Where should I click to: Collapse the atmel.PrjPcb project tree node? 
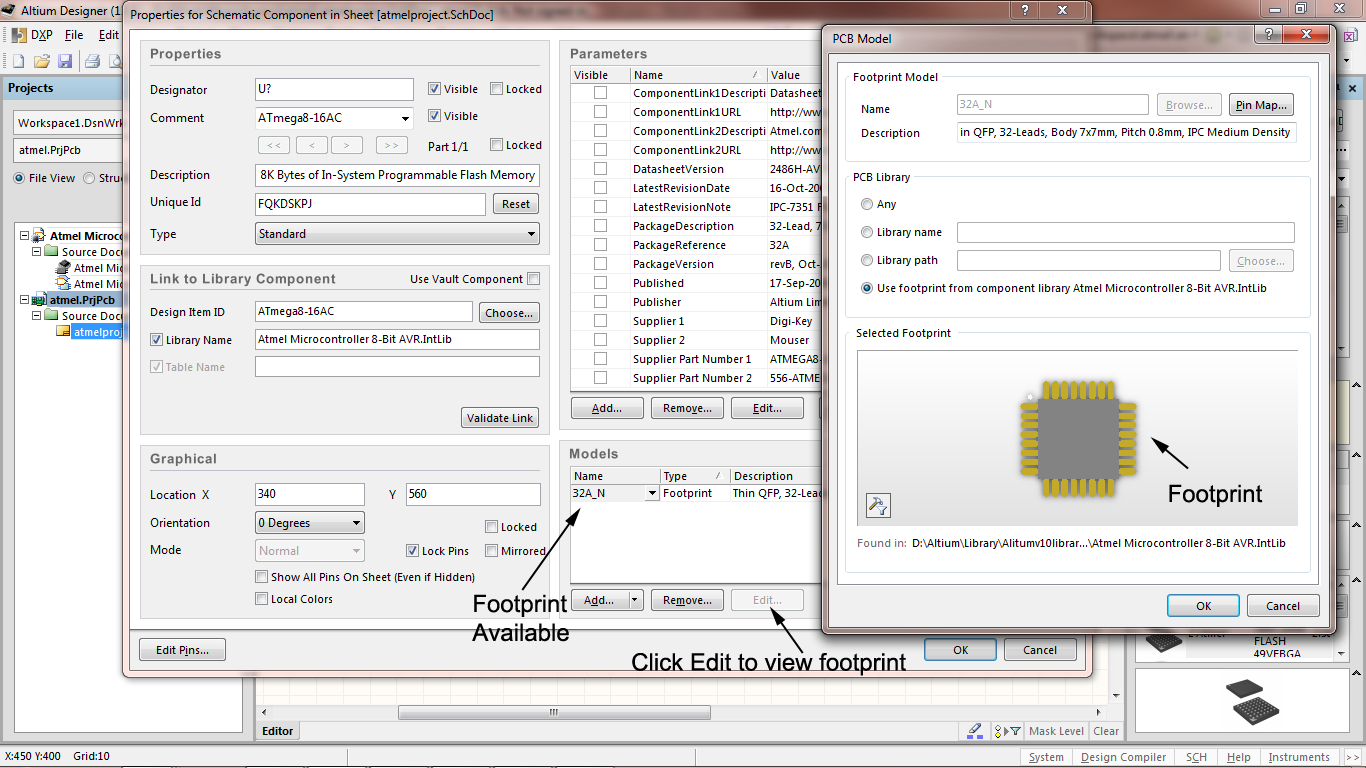click(24, 300)
